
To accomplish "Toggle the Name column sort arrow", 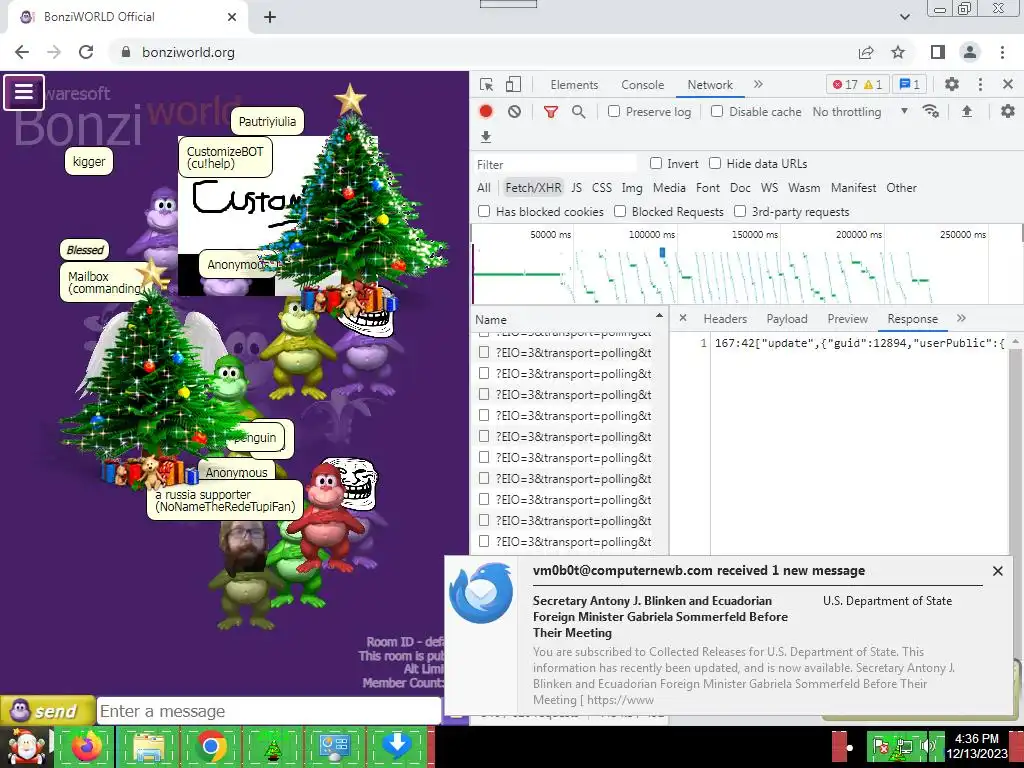I will (x=660, y=316).
